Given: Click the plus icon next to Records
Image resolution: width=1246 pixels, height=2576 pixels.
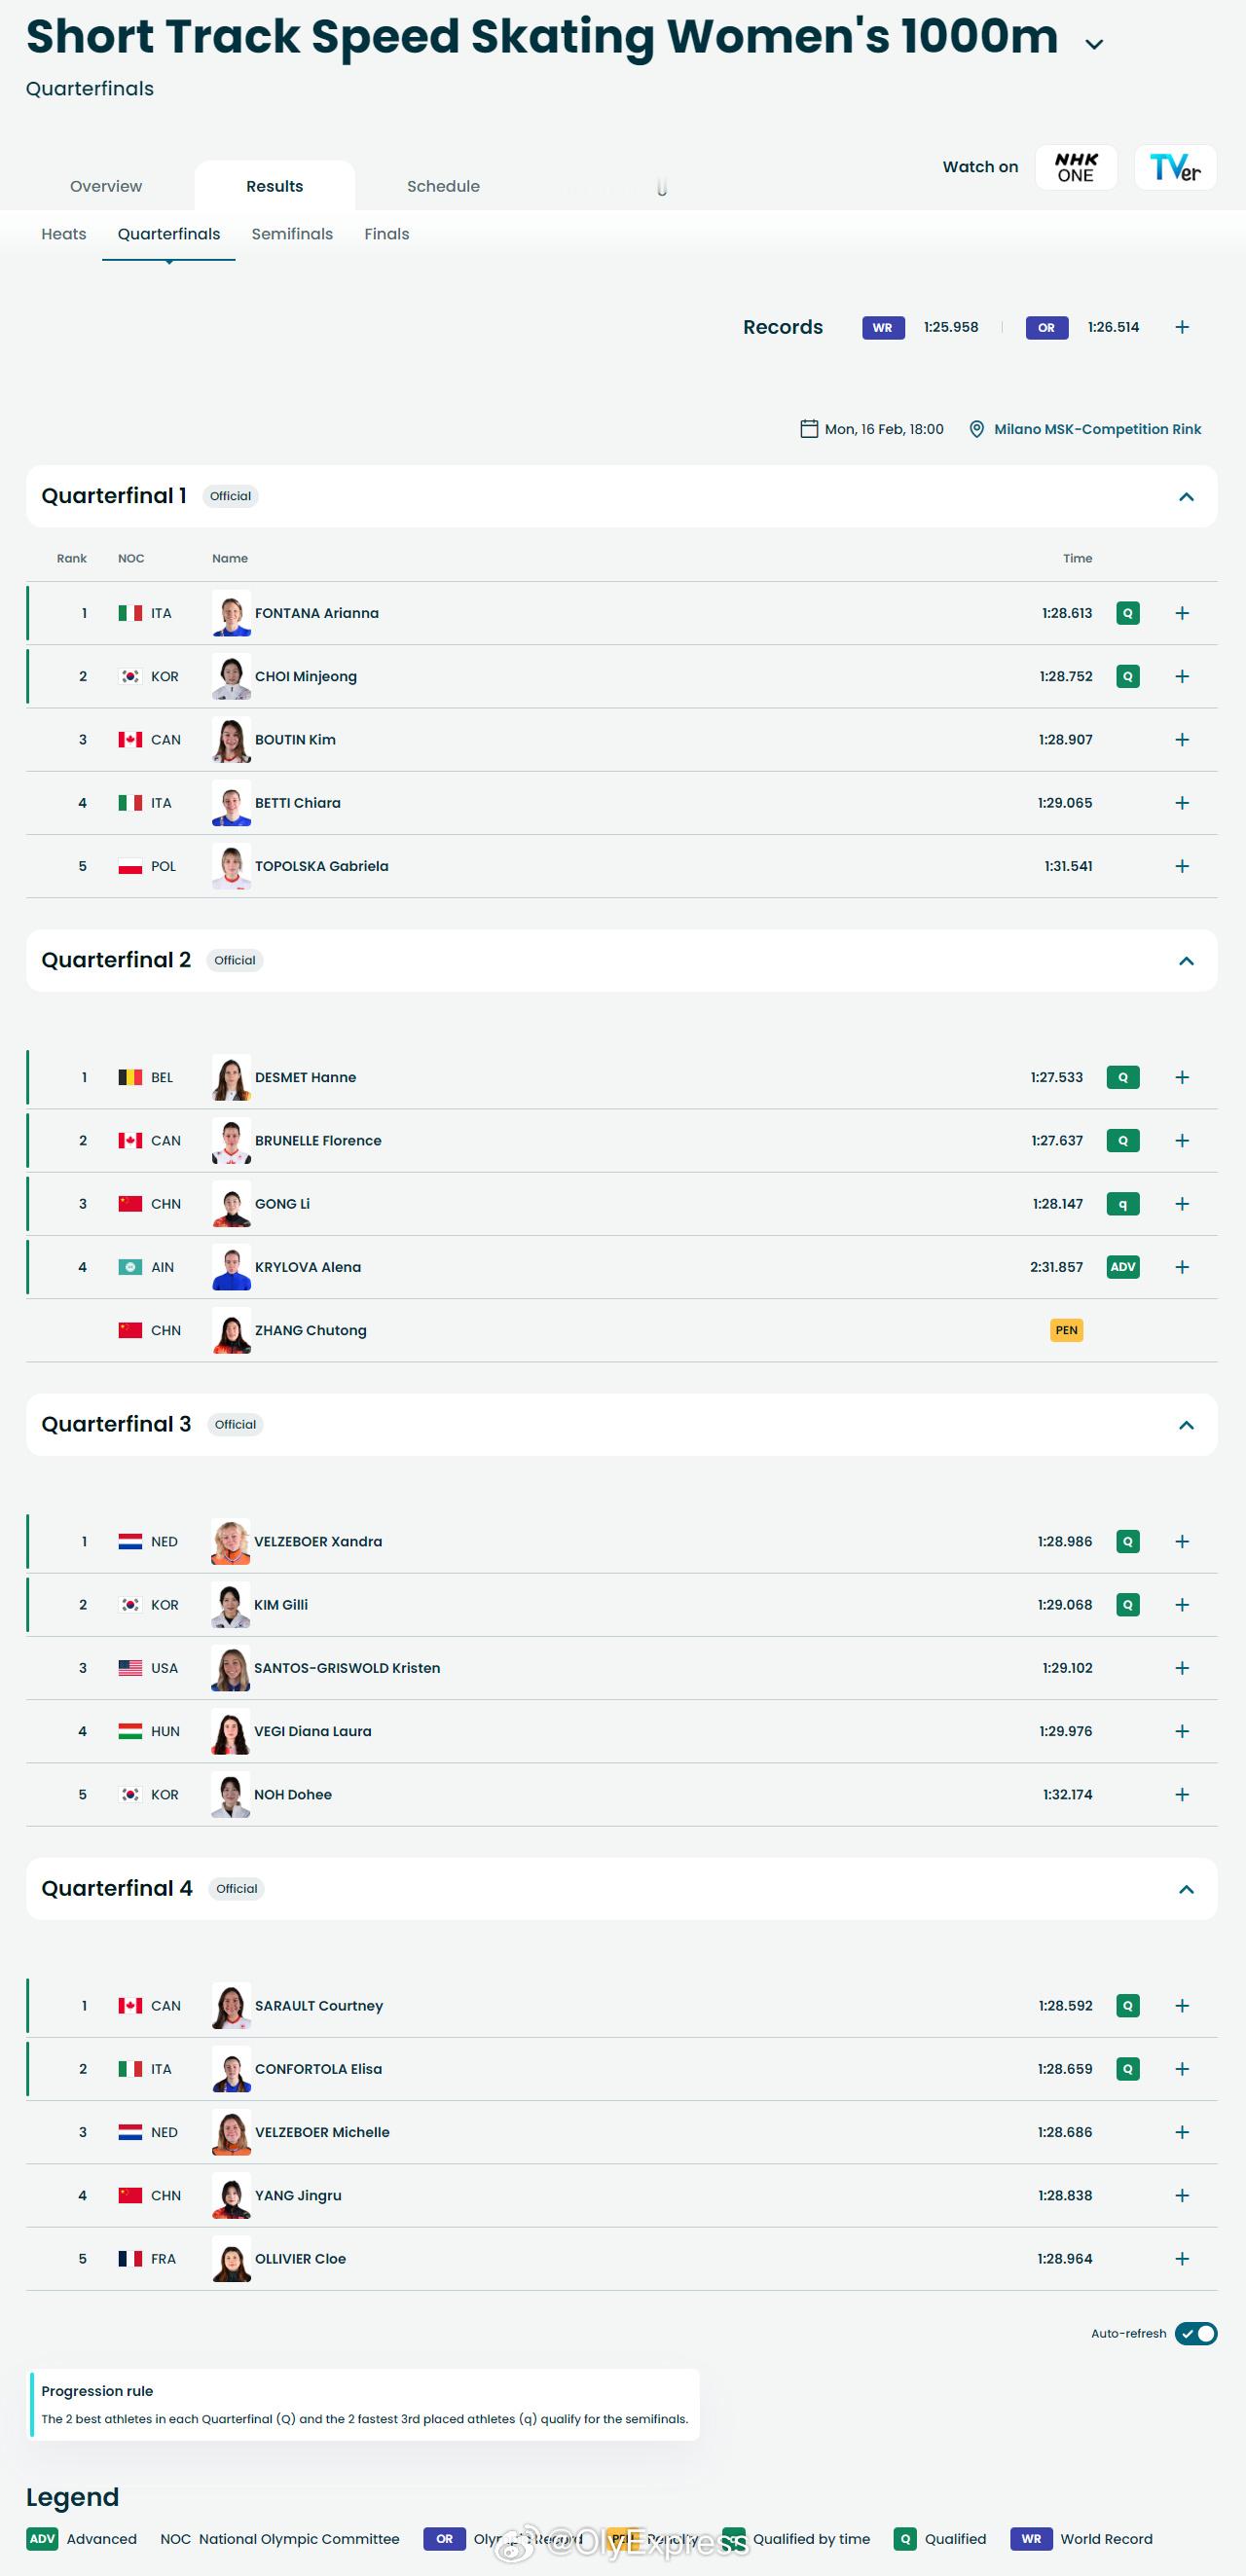Looking at the screenshot, I should tap(1181, 327).
